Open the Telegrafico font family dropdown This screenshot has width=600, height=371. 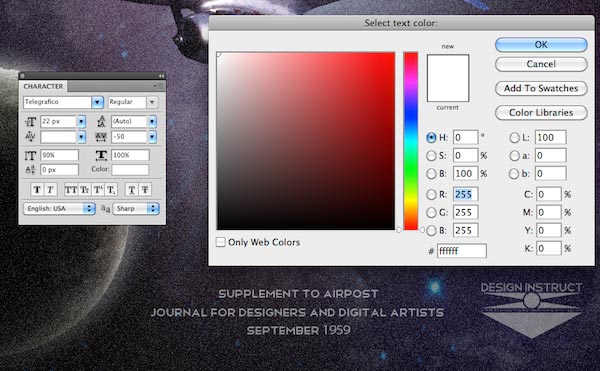click(x=97, y=102)
